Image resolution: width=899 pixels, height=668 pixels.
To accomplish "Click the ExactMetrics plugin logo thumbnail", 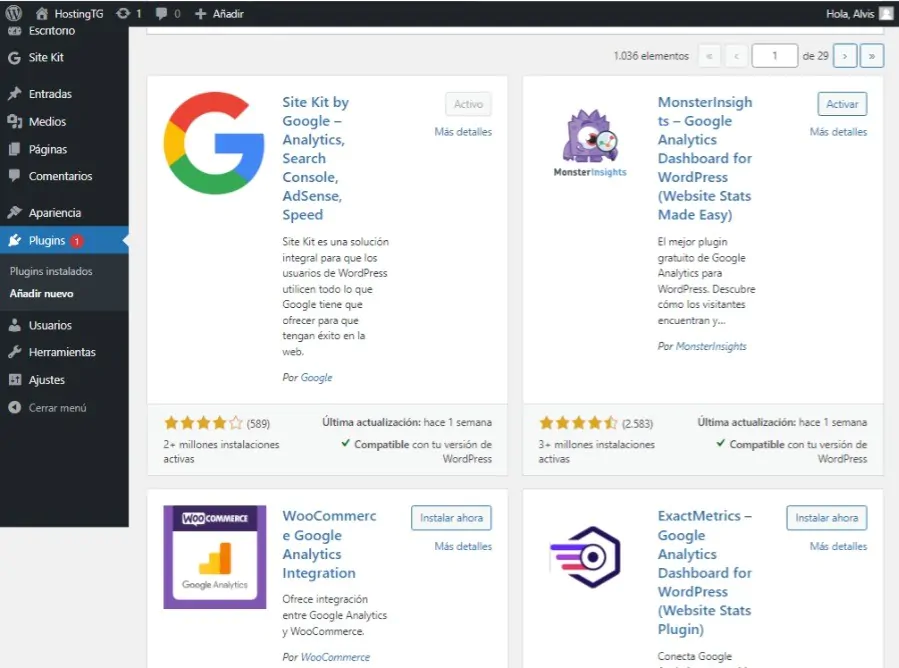I will (x=585, y=557).
